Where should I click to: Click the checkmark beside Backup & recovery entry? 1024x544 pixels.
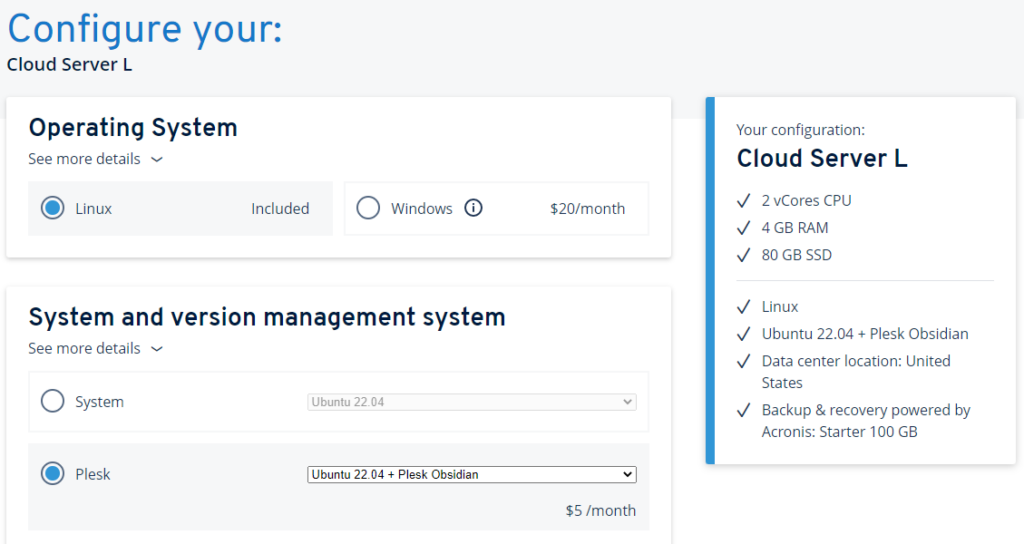click(x=743, y=411)
